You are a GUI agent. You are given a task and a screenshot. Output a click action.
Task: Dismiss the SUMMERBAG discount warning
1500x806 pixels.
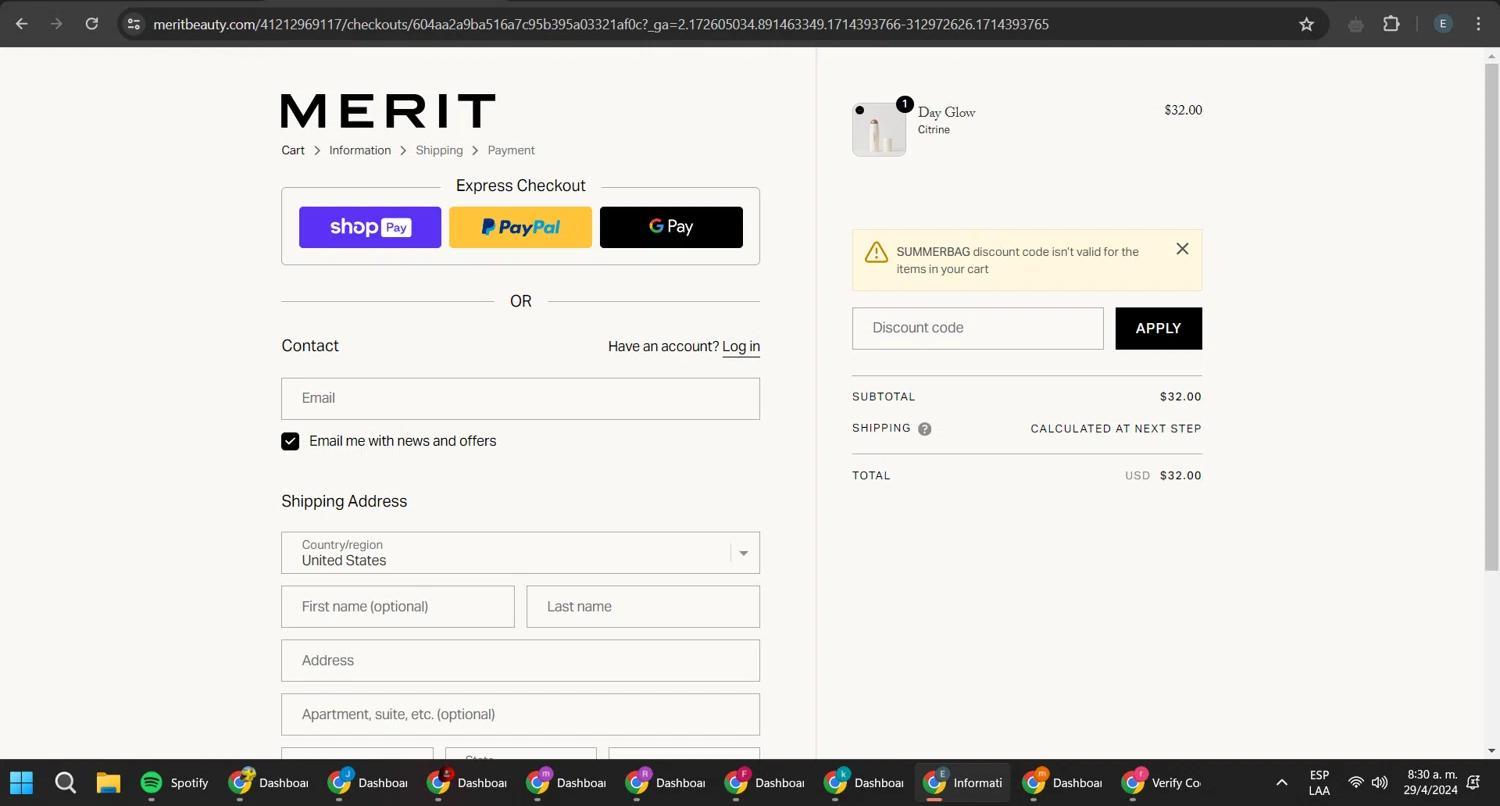click(x=1182, y=249)
